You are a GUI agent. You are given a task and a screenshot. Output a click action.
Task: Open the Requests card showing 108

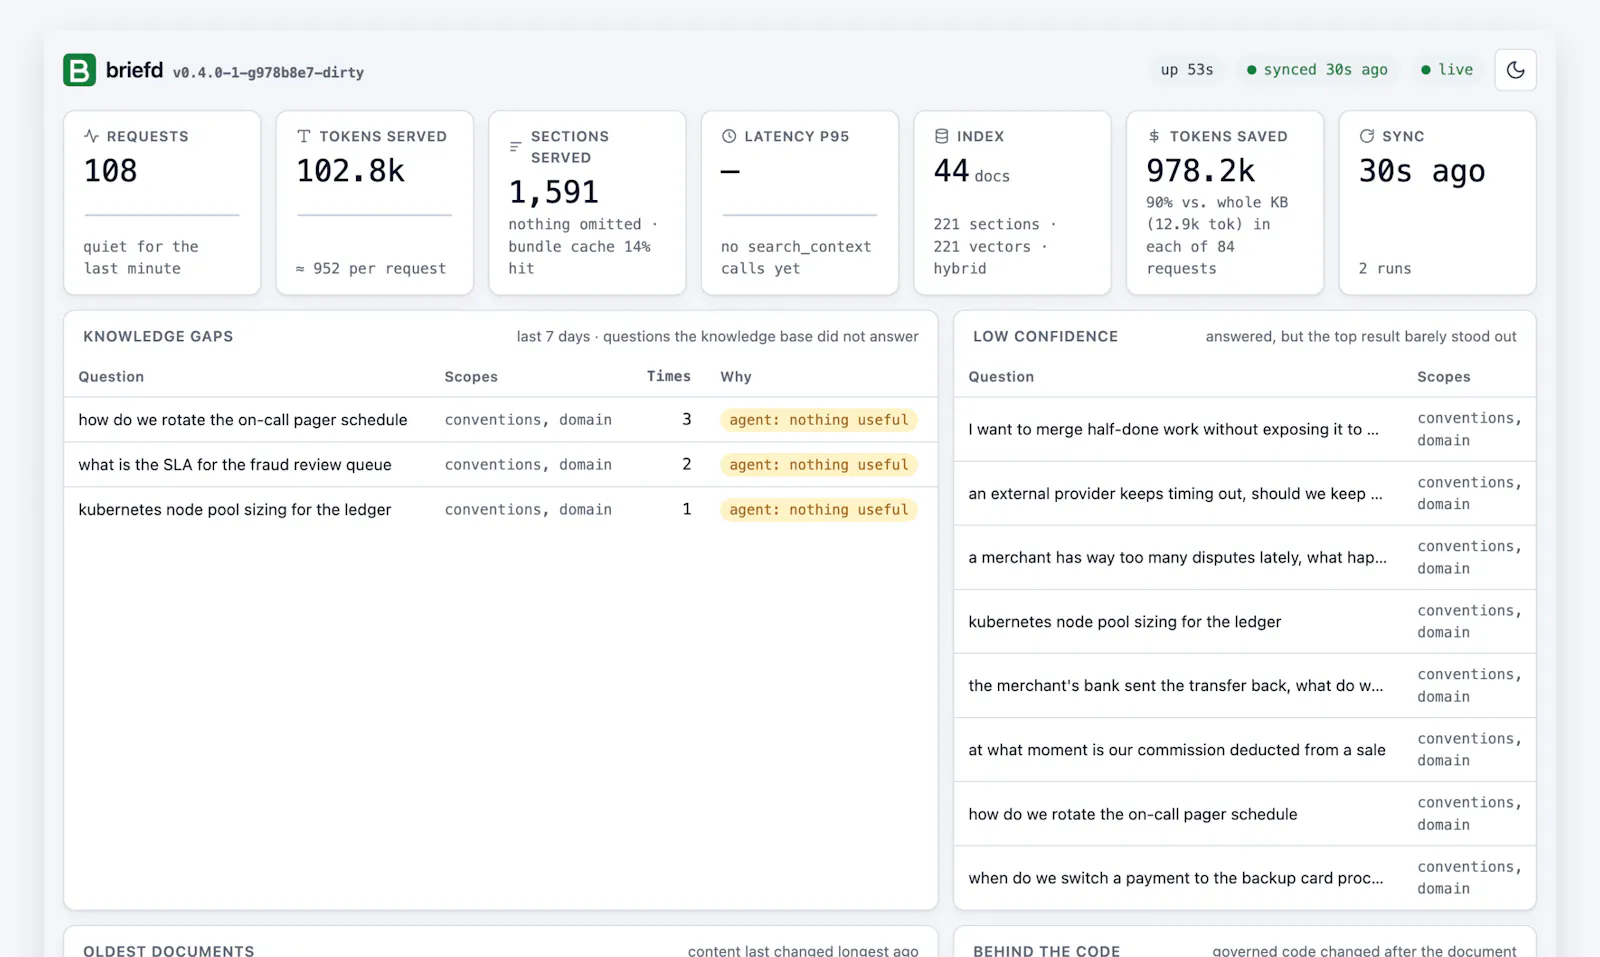tap(162, 203)
